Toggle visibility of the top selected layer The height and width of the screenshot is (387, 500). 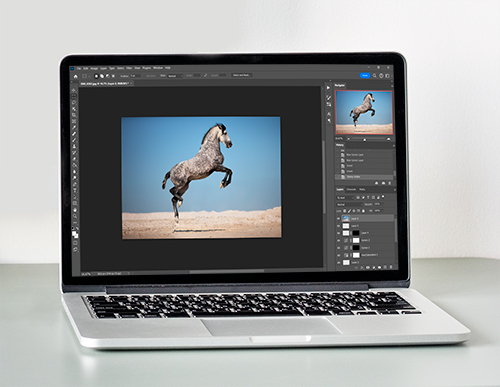coord(338,219)
